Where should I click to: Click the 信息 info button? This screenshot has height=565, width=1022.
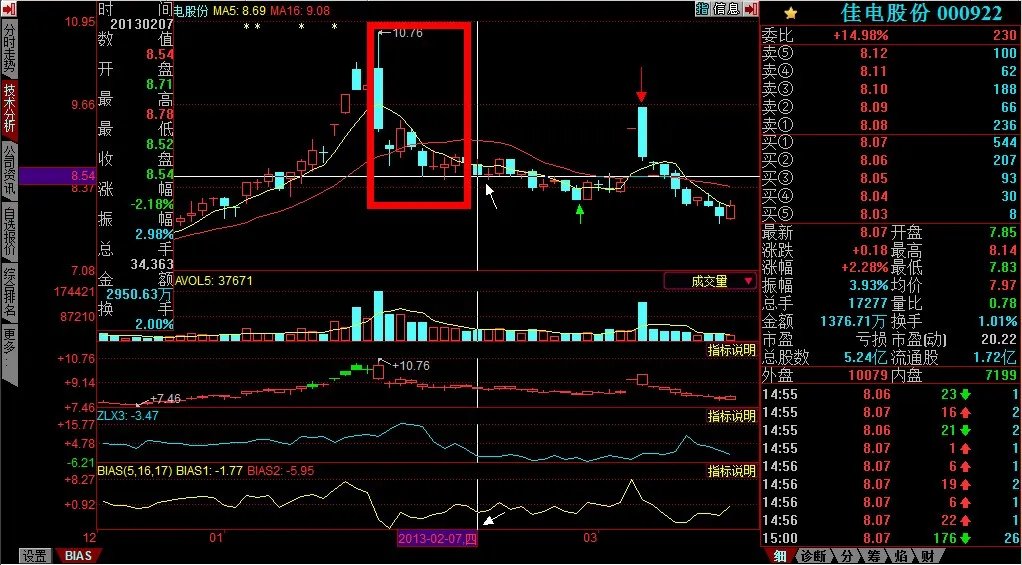click(x=726, y=9)
